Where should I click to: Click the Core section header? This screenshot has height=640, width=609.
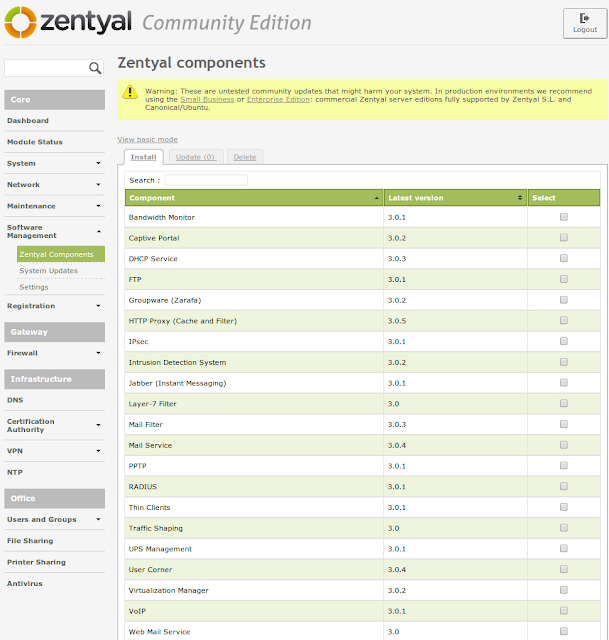click(55, 100)
